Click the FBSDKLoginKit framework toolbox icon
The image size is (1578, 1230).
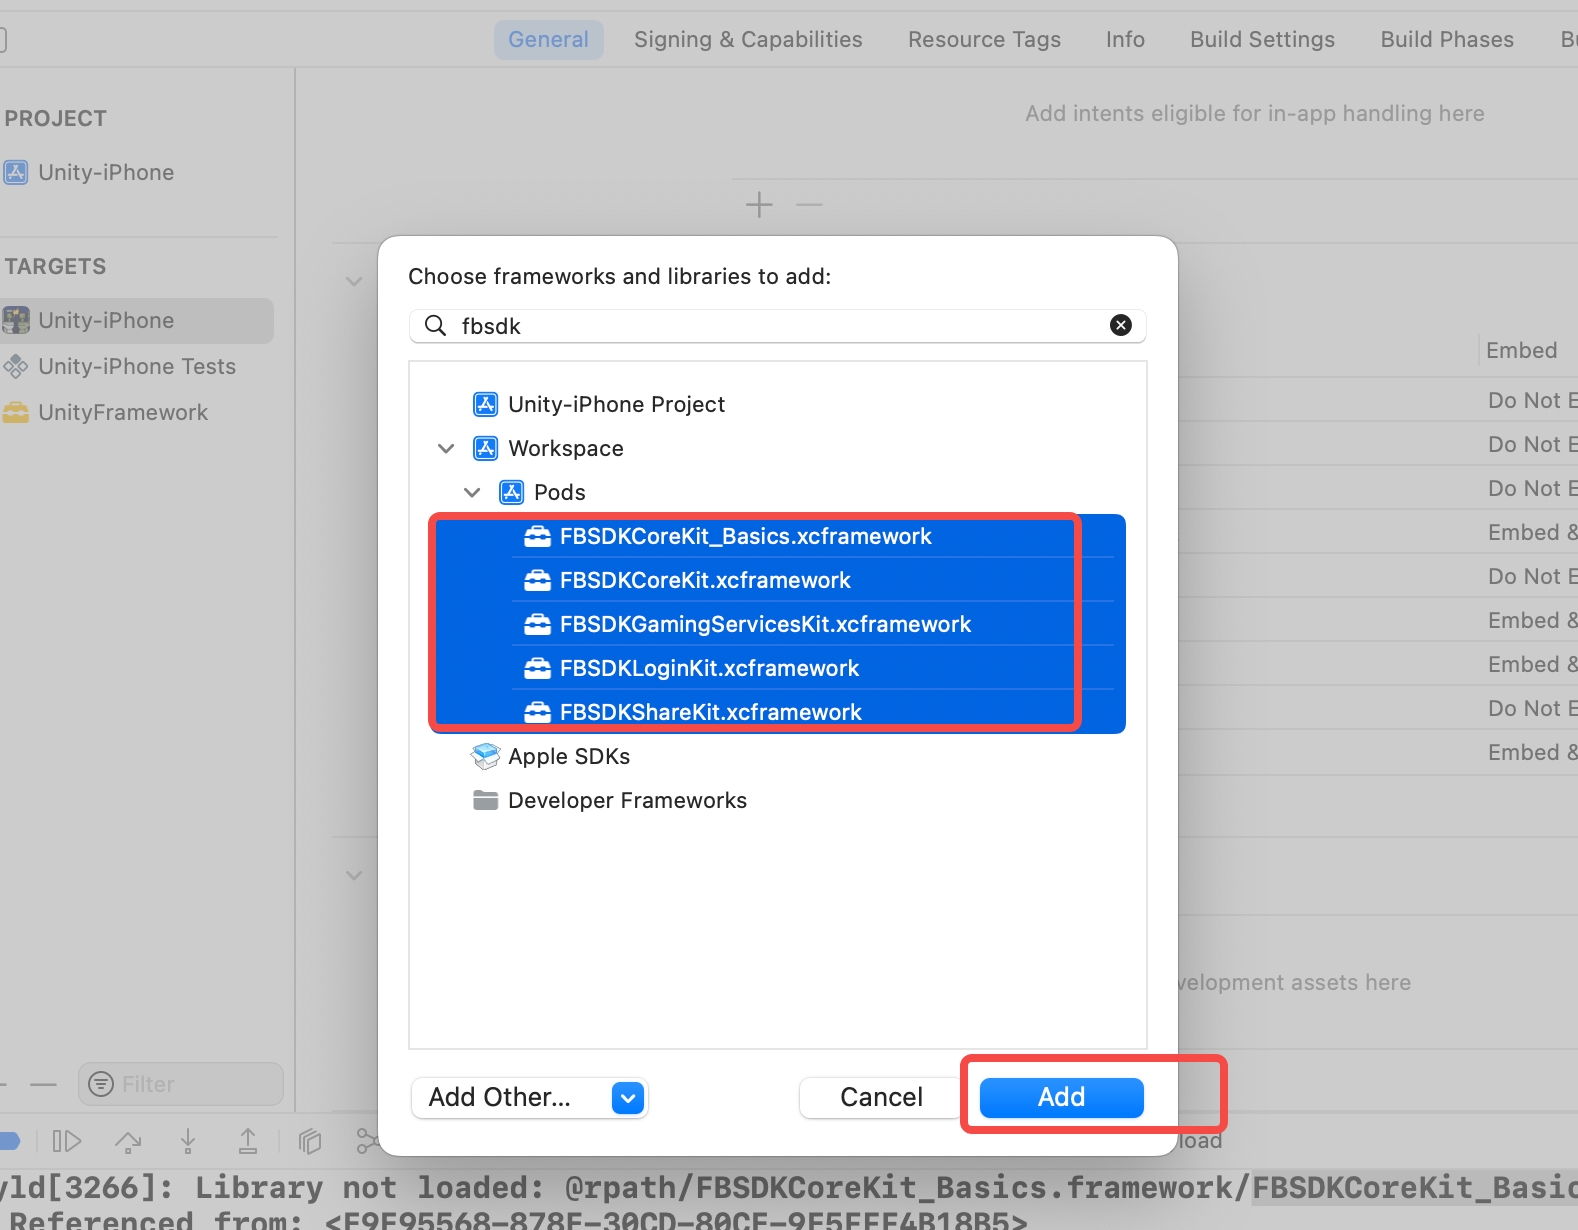click(537, 668)
